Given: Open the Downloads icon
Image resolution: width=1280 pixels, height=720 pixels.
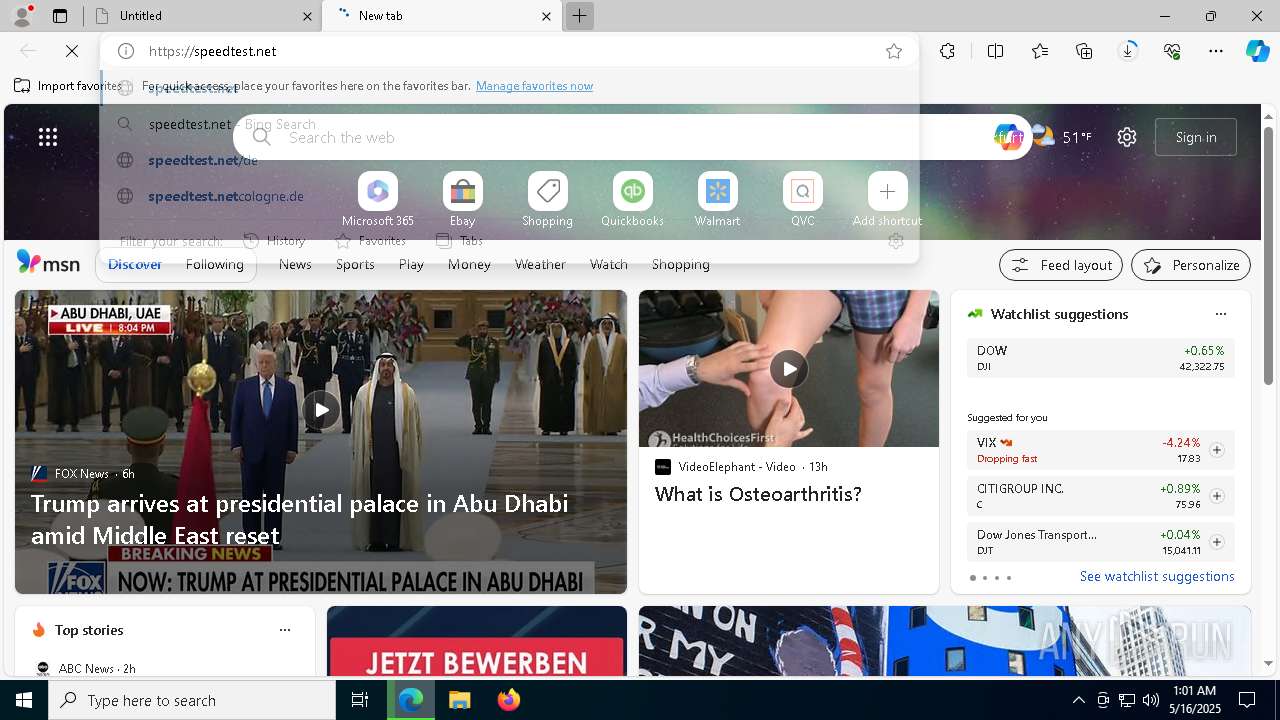Looking at the screenshot, I should click(x=1128, y=51).
